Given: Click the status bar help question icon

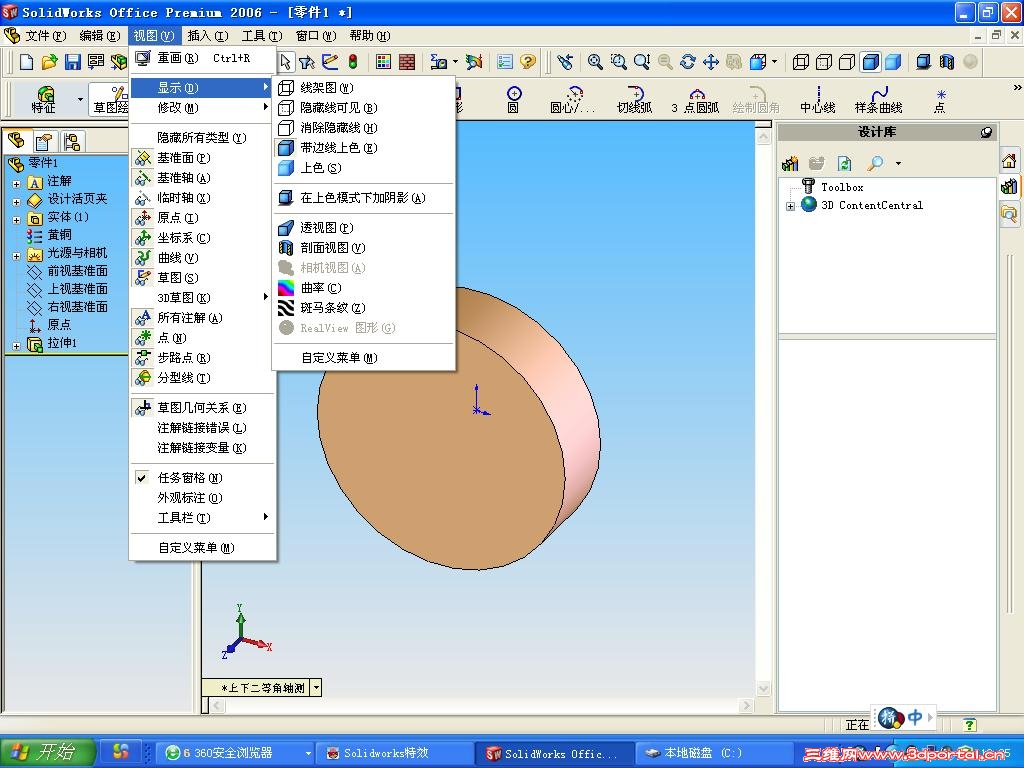Looking at the screenshot, I should point(970,724).
